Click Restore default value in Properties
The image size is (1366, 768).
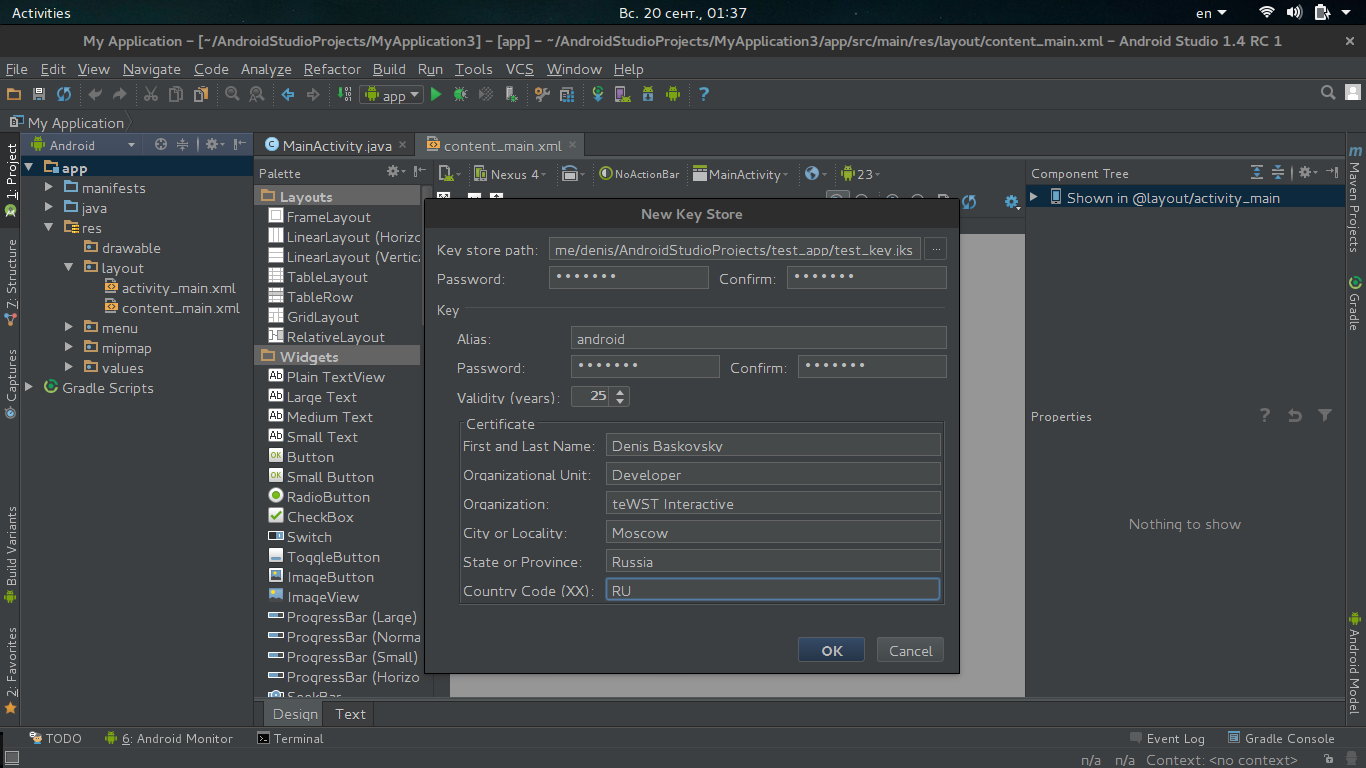pos(1295,415)
